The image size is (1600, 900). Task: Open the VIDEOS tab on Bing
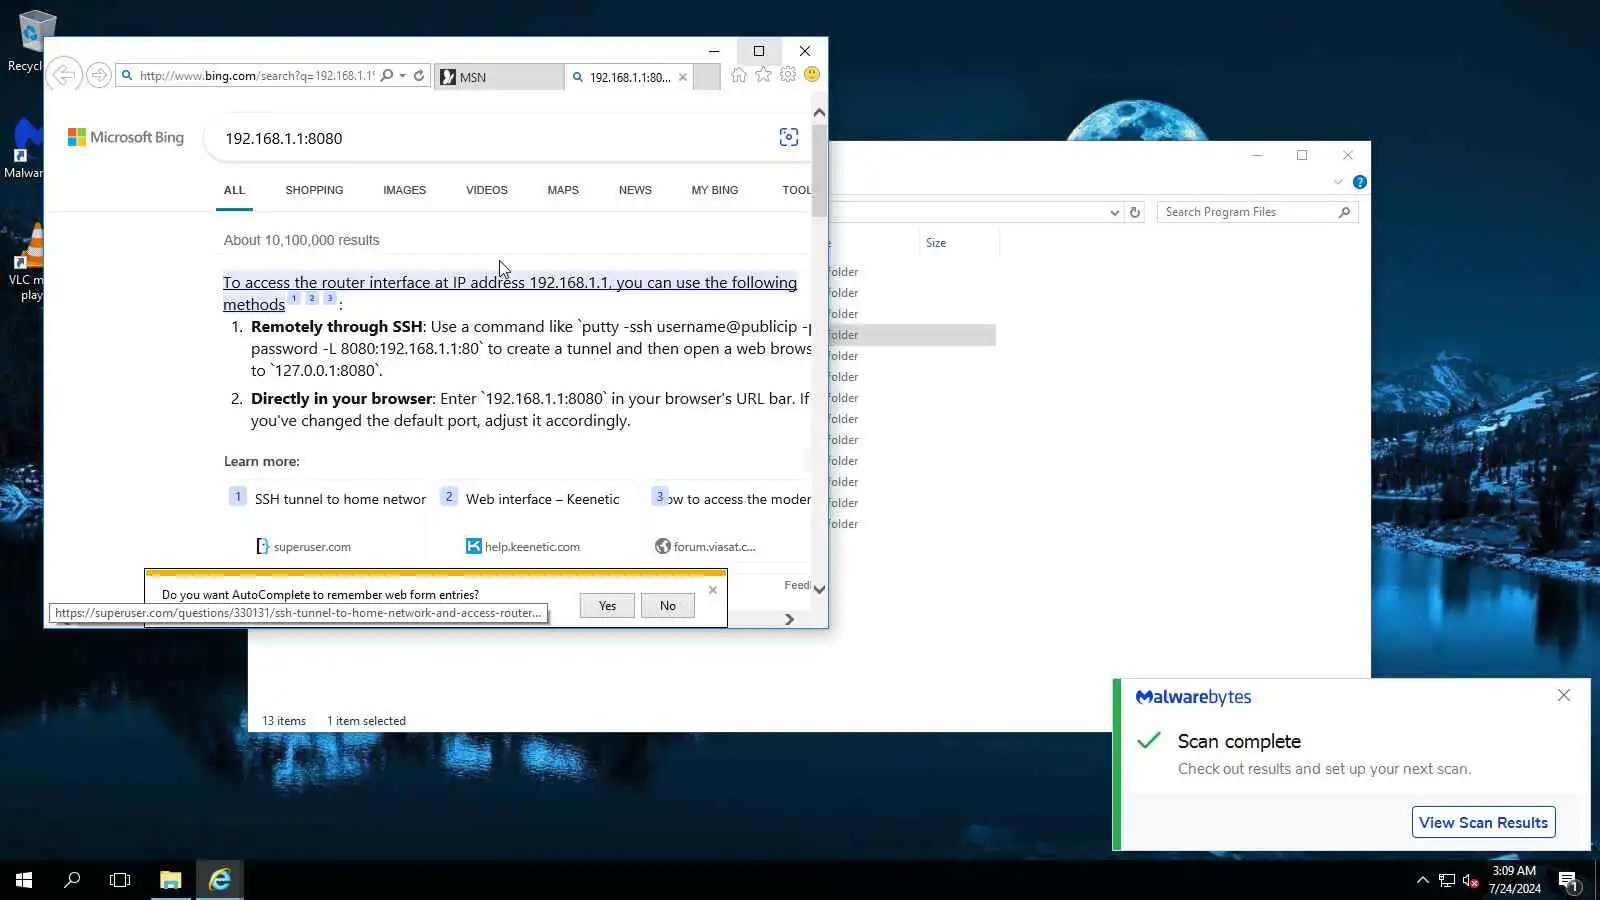[x=487, y=190]
